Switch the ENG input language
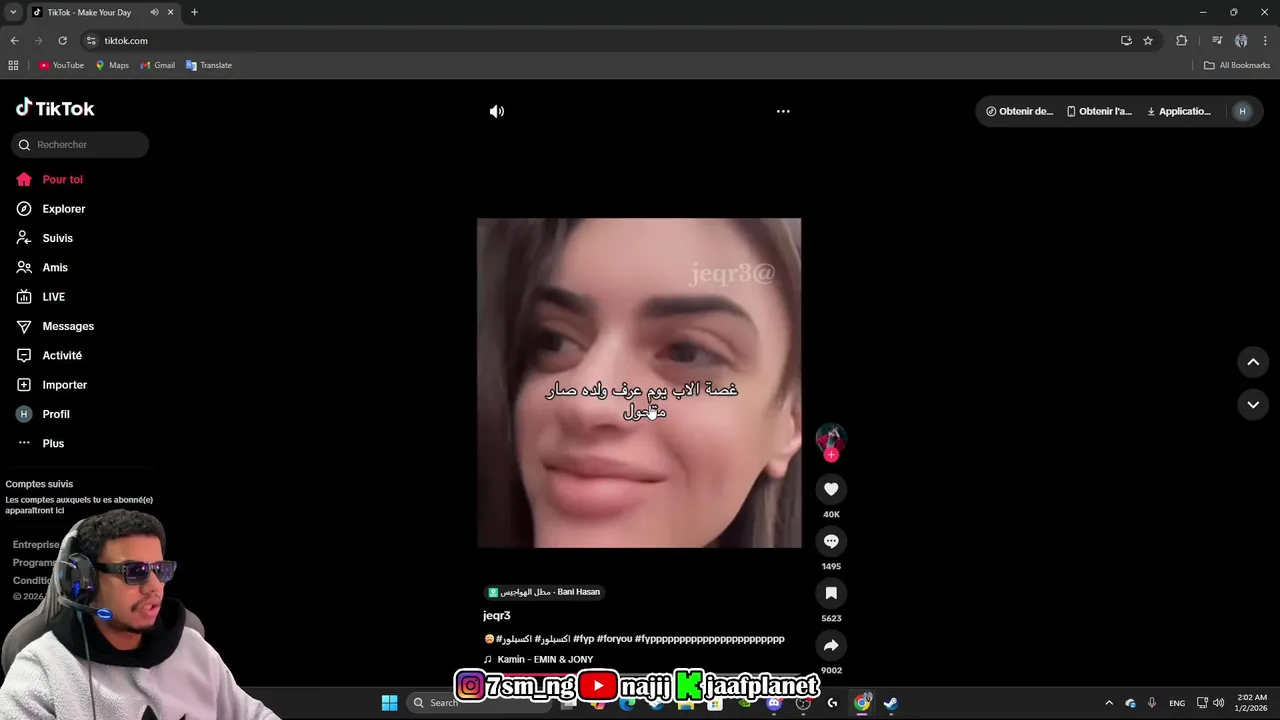The image size is (1280, 720). click(x=1177, y=703)
